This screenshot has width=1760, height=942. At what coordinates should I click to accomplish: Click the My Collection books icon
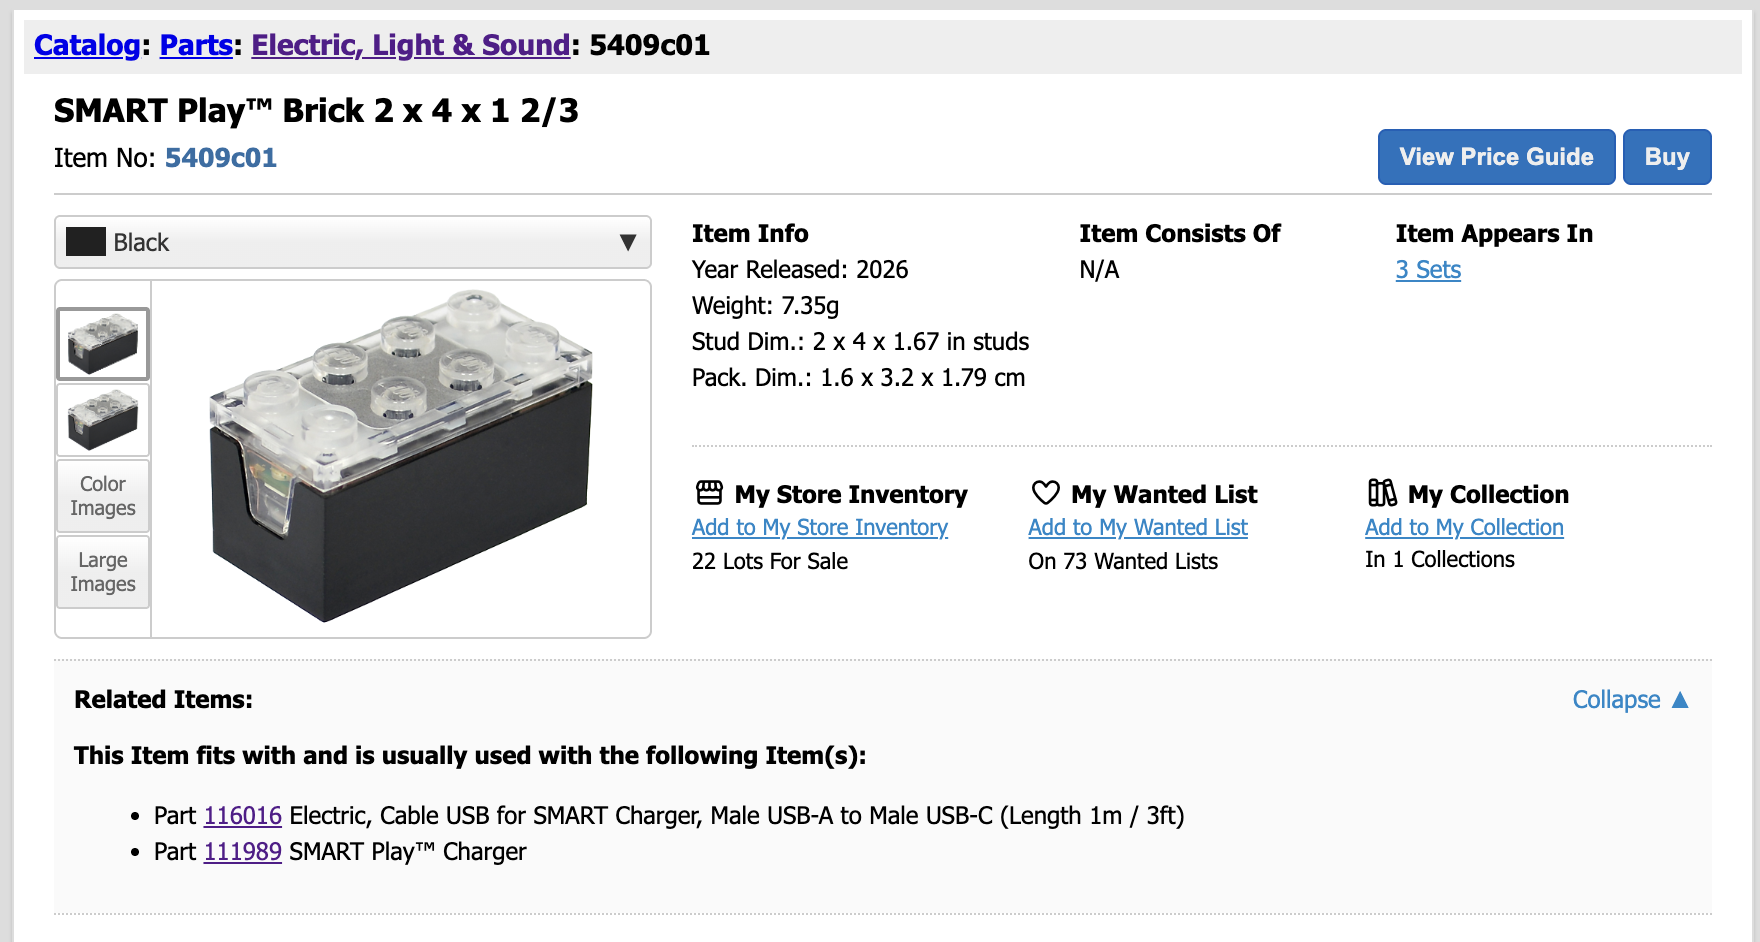pos(1382,493)
